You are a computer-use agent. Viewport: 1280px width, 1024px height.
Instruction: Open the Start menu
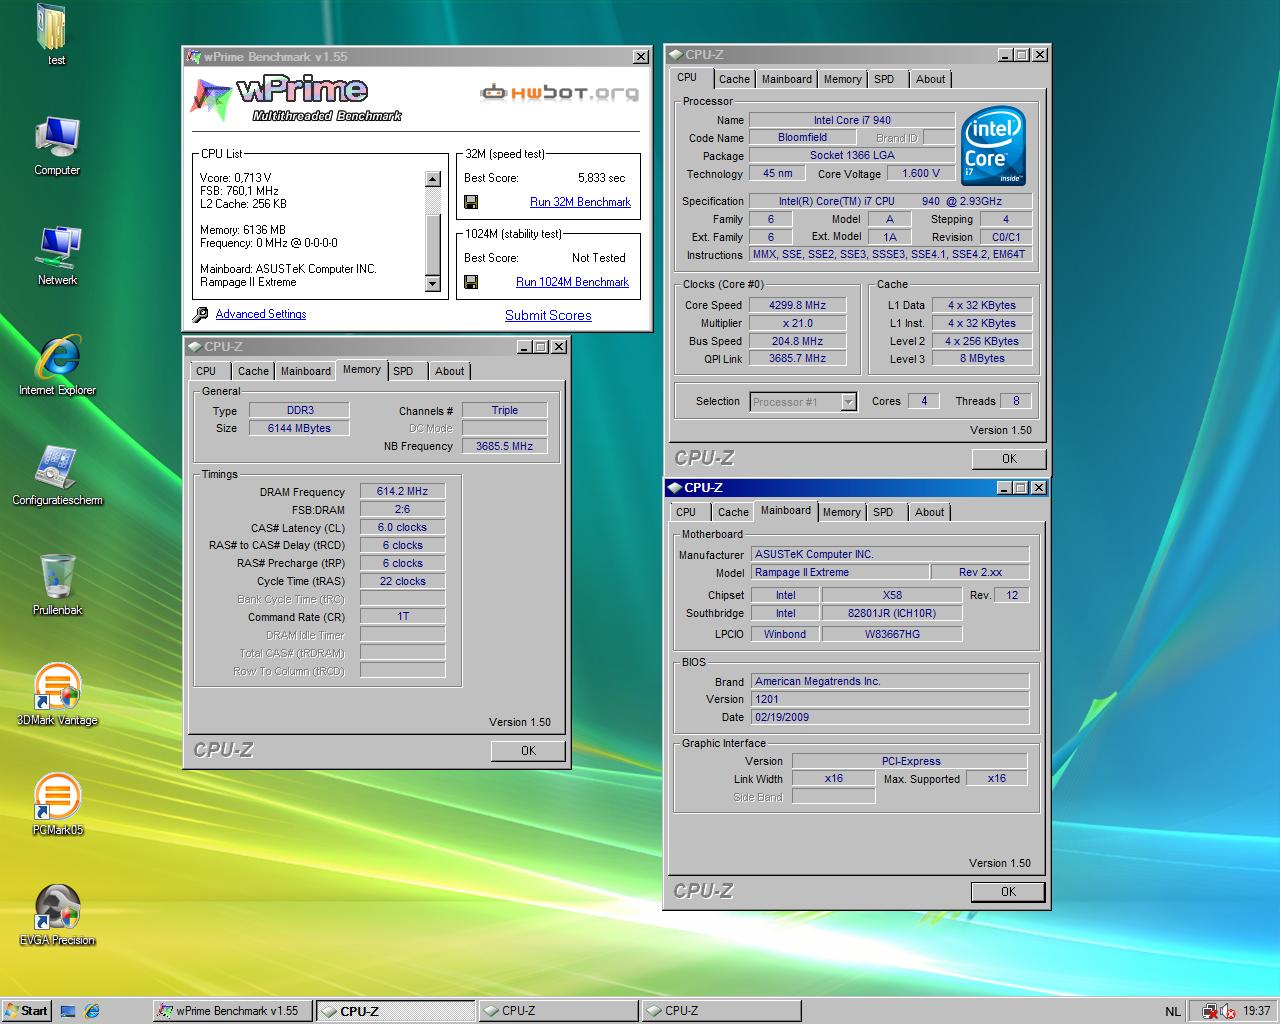pos(27,1011)
